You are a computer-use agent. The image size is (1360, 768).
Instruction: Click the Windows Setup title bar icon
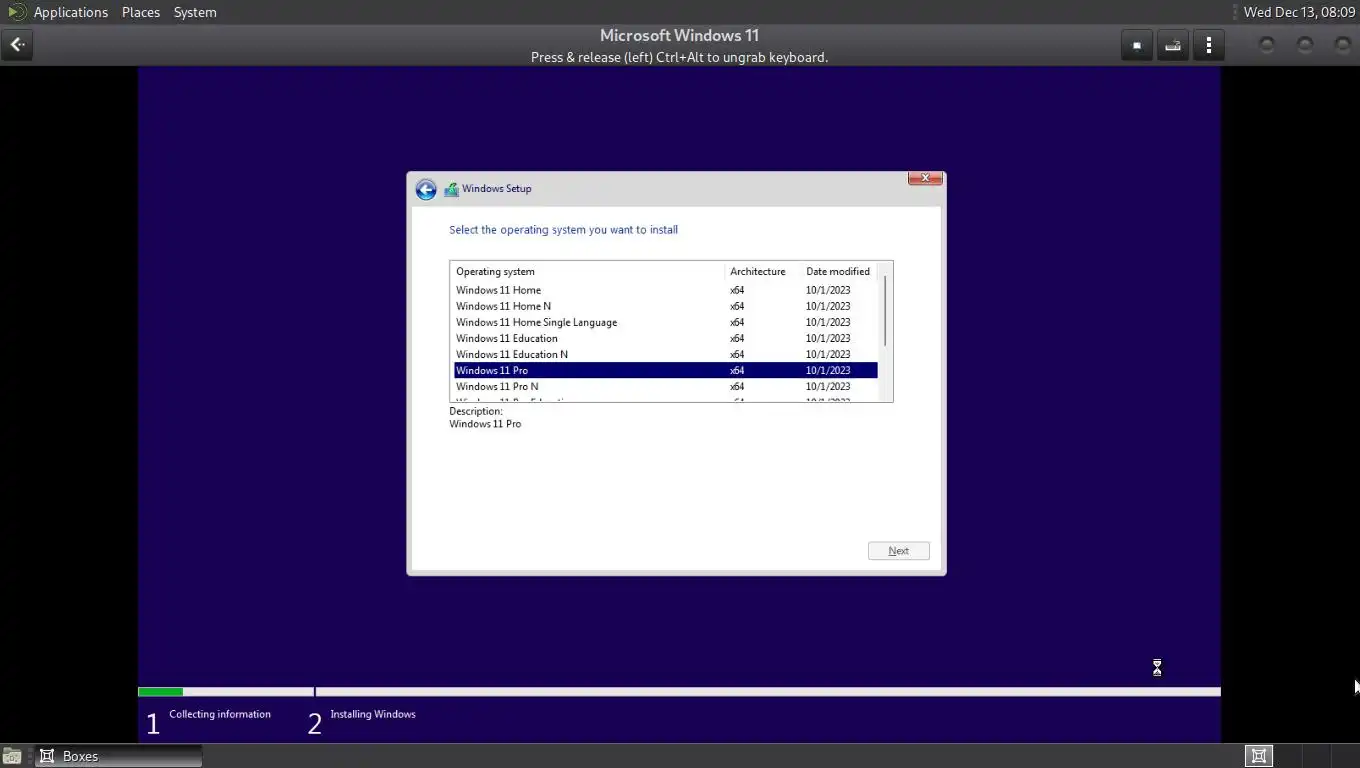coord(451,189)
